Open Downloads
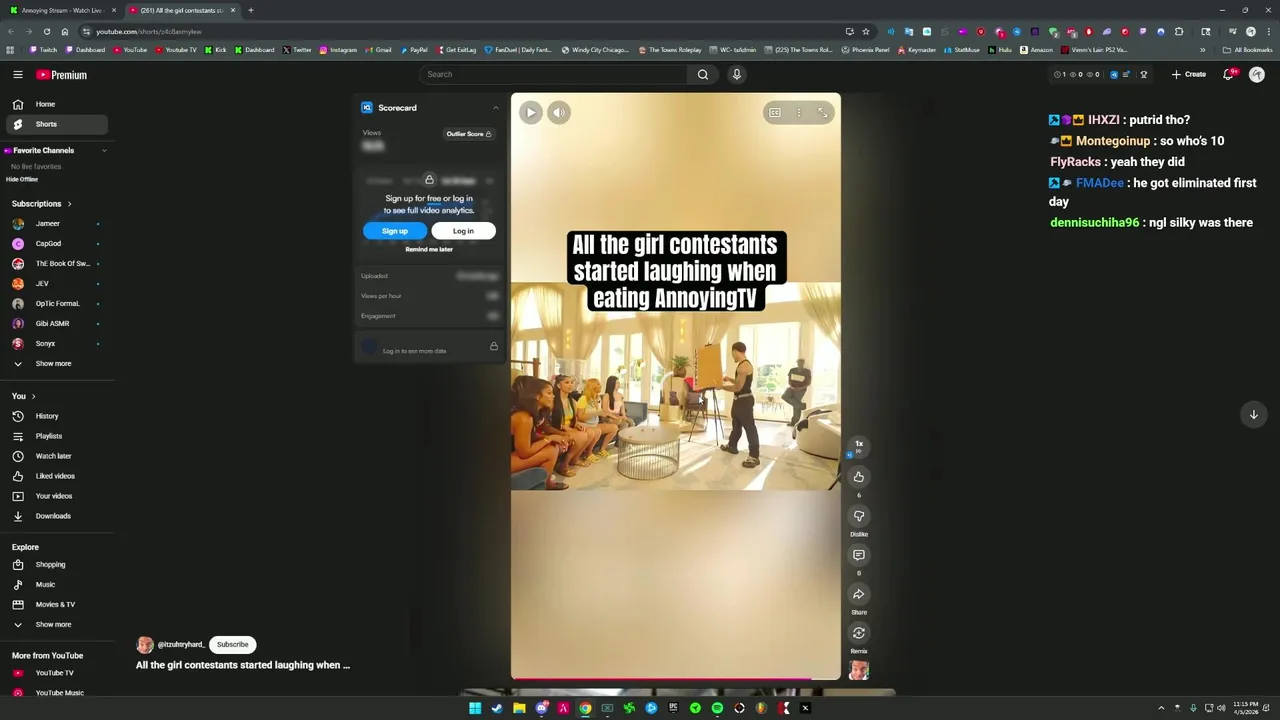The height and width of the screenshot is (720, 1280). 57,516
